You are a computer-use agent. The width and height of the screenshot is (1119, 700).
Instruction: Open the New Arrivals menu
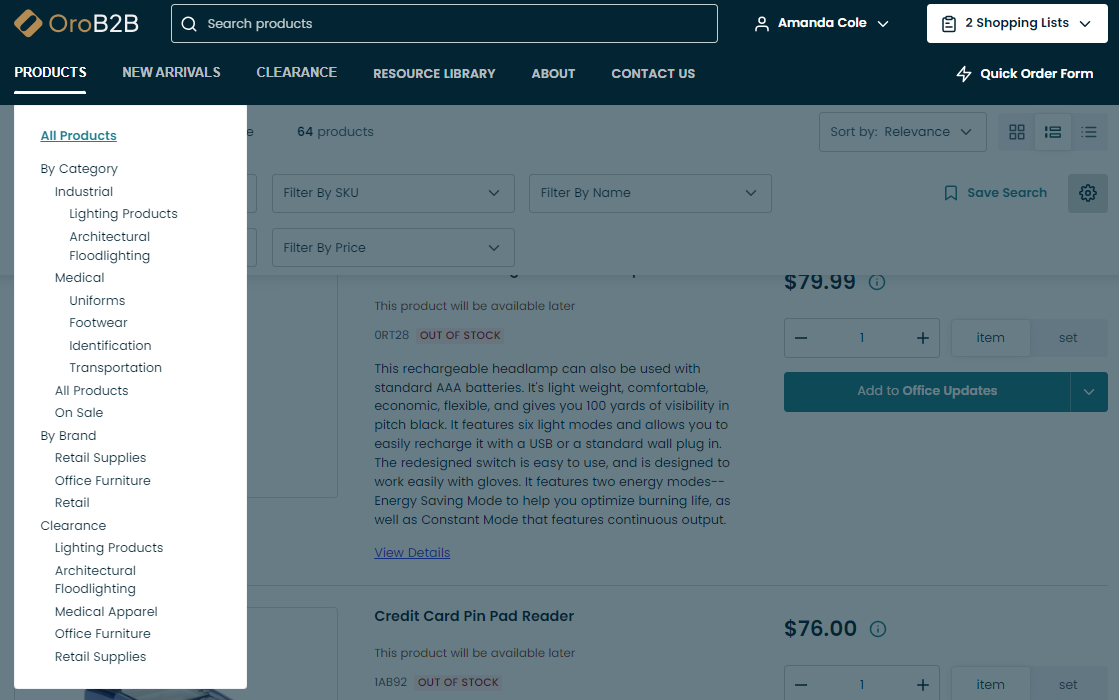click(x=171, y=73)
